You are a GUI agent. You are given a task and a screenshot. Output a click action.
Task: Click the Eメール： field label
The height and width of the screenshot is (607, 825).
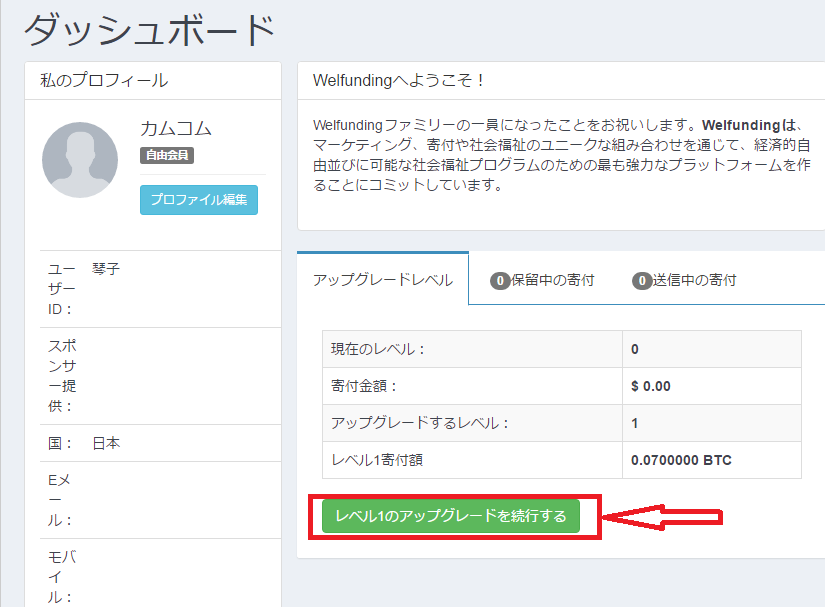tap(59, 500)
